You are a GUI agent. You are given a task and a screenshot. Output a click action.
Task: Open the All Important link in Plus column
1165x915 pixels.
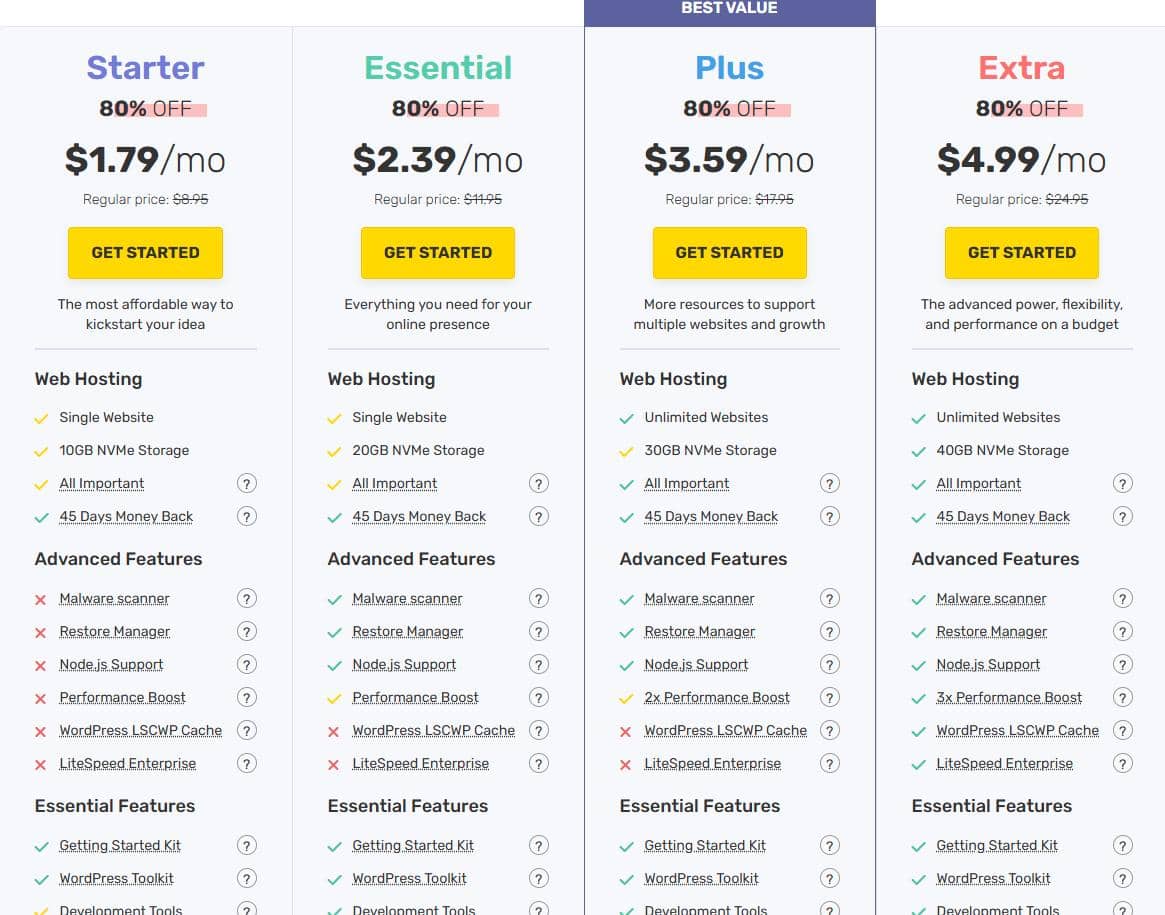pos(686,484)
